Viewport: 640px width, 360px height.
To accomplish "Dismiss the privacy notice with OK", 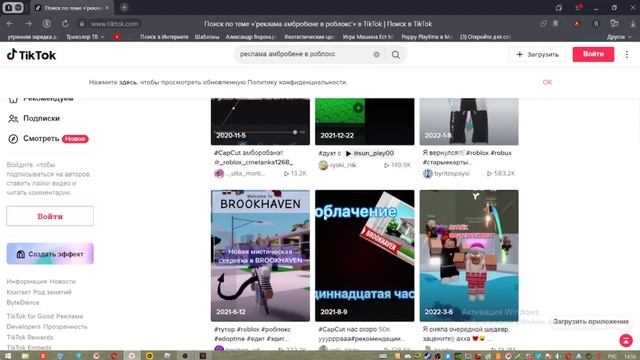I will click(x=547, y=82).
